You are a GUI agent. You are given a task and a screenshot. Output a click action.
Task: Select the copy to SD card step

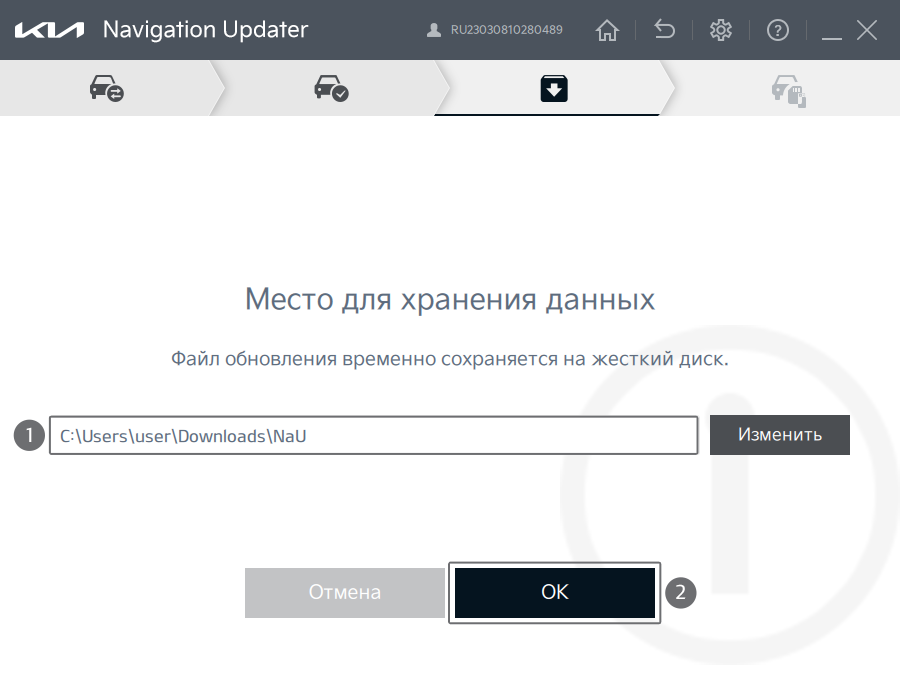(789, 90)
